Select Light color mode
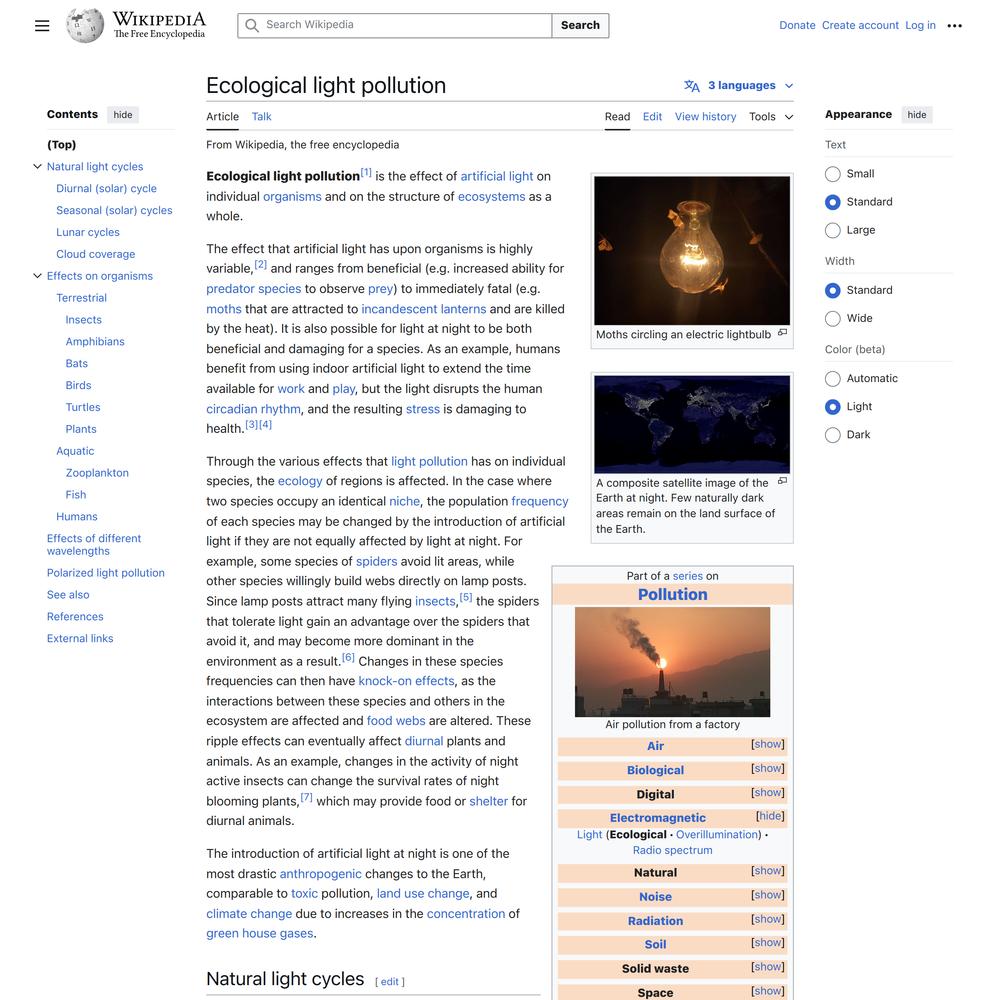This screenshot has height=1000, width=1000. (832, 407)
